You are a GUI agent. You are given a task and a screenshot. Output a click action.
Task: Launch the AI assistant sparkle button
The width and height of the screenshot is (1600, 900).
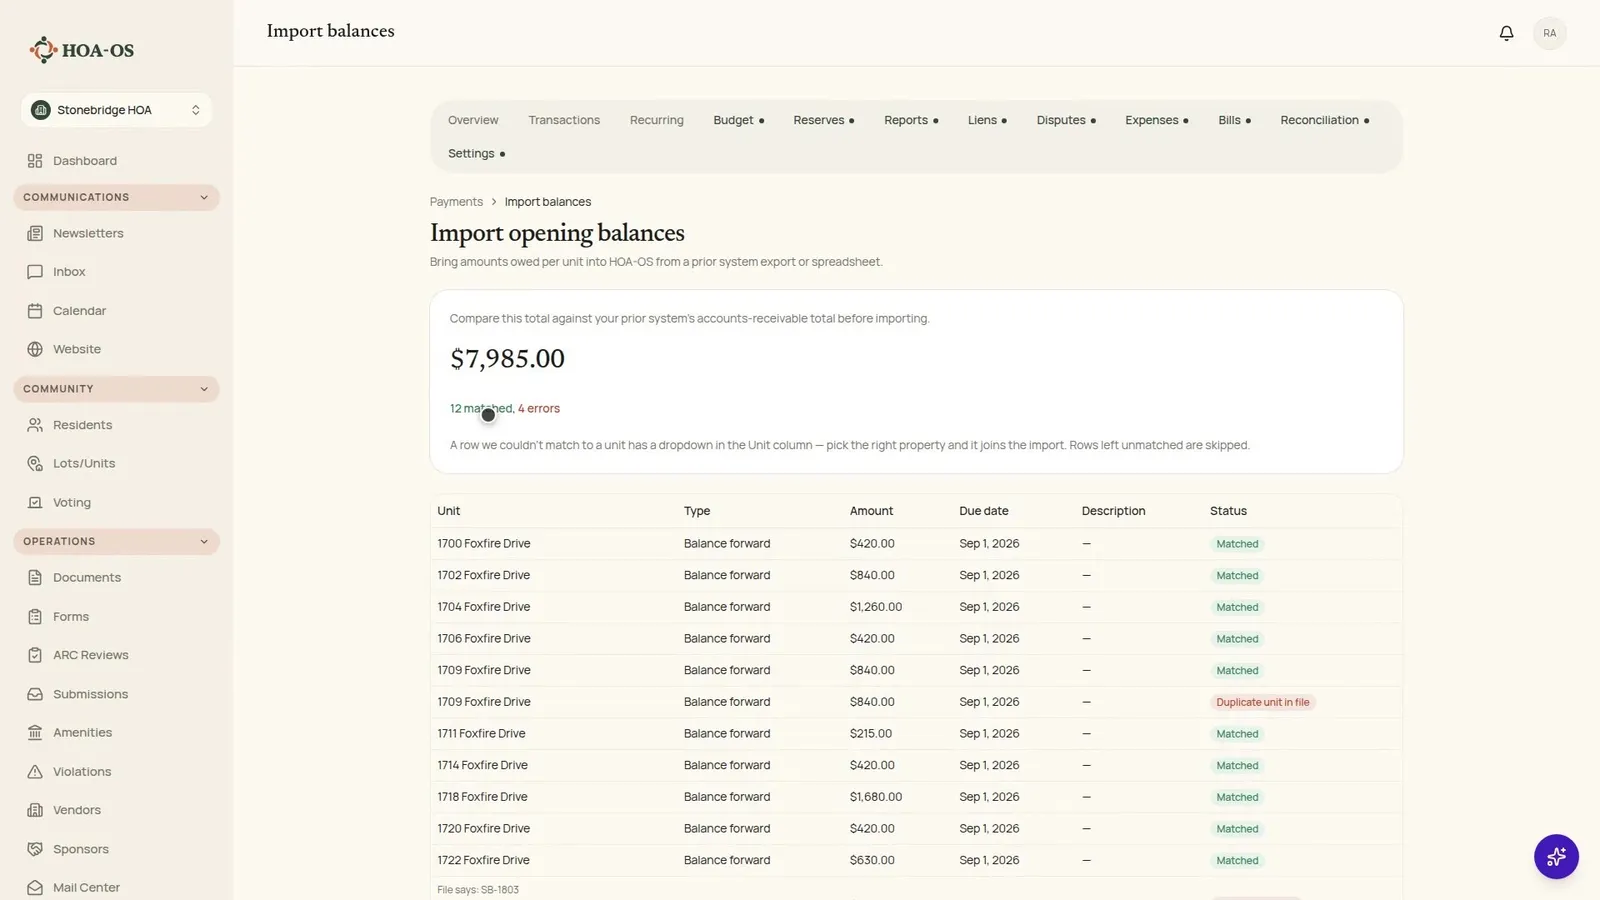[1556, 857]
